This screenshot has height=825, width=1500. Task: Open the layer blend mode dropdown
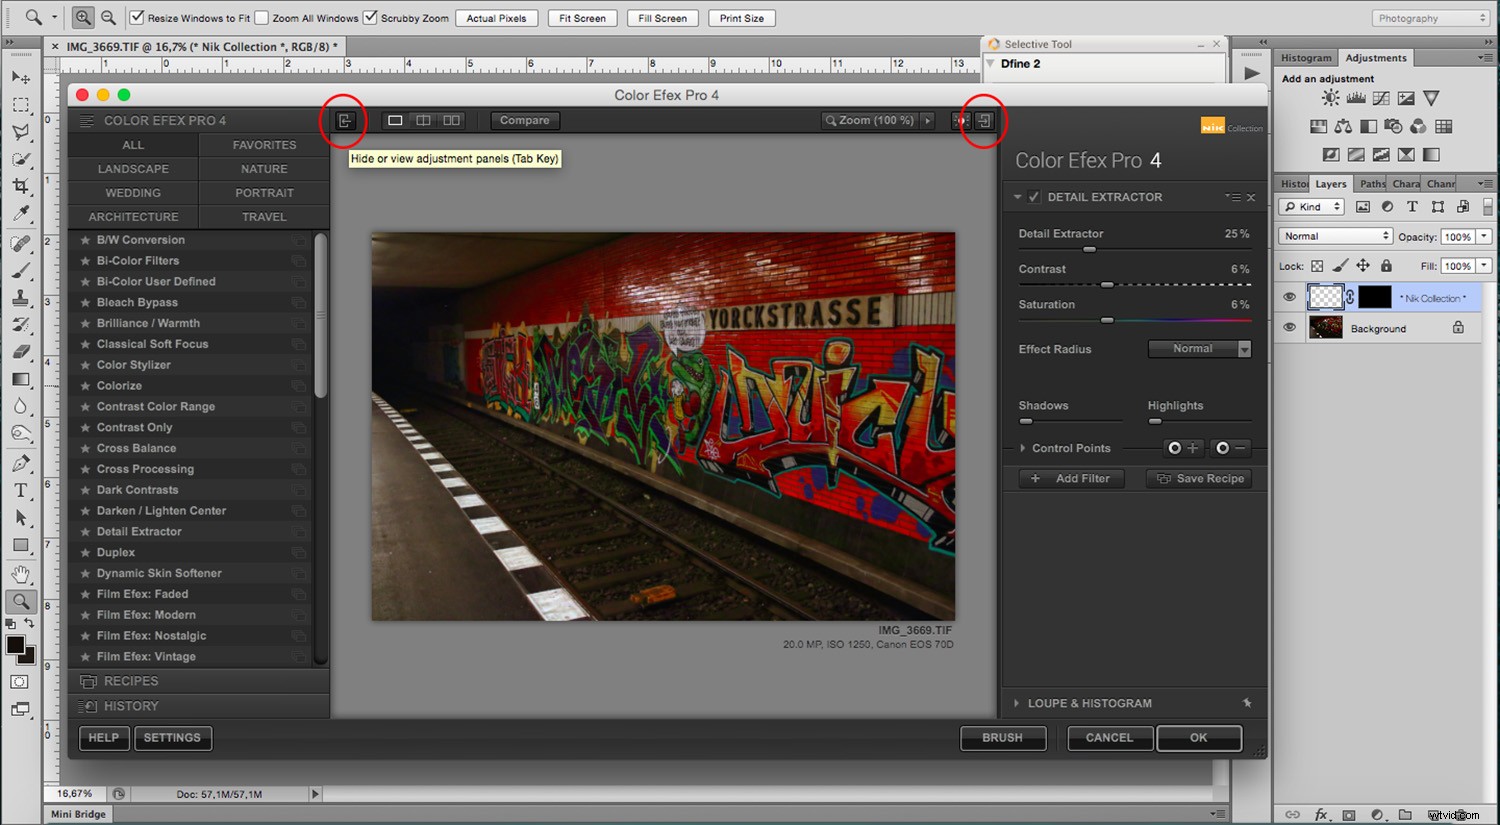tap(1334, 235)
